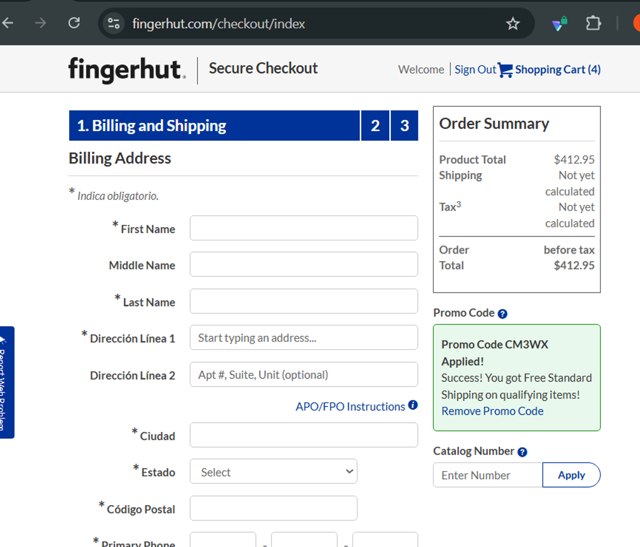Click the Billing Address heading
The height and width of the screenshot is (547, 640).
point(120,158)
